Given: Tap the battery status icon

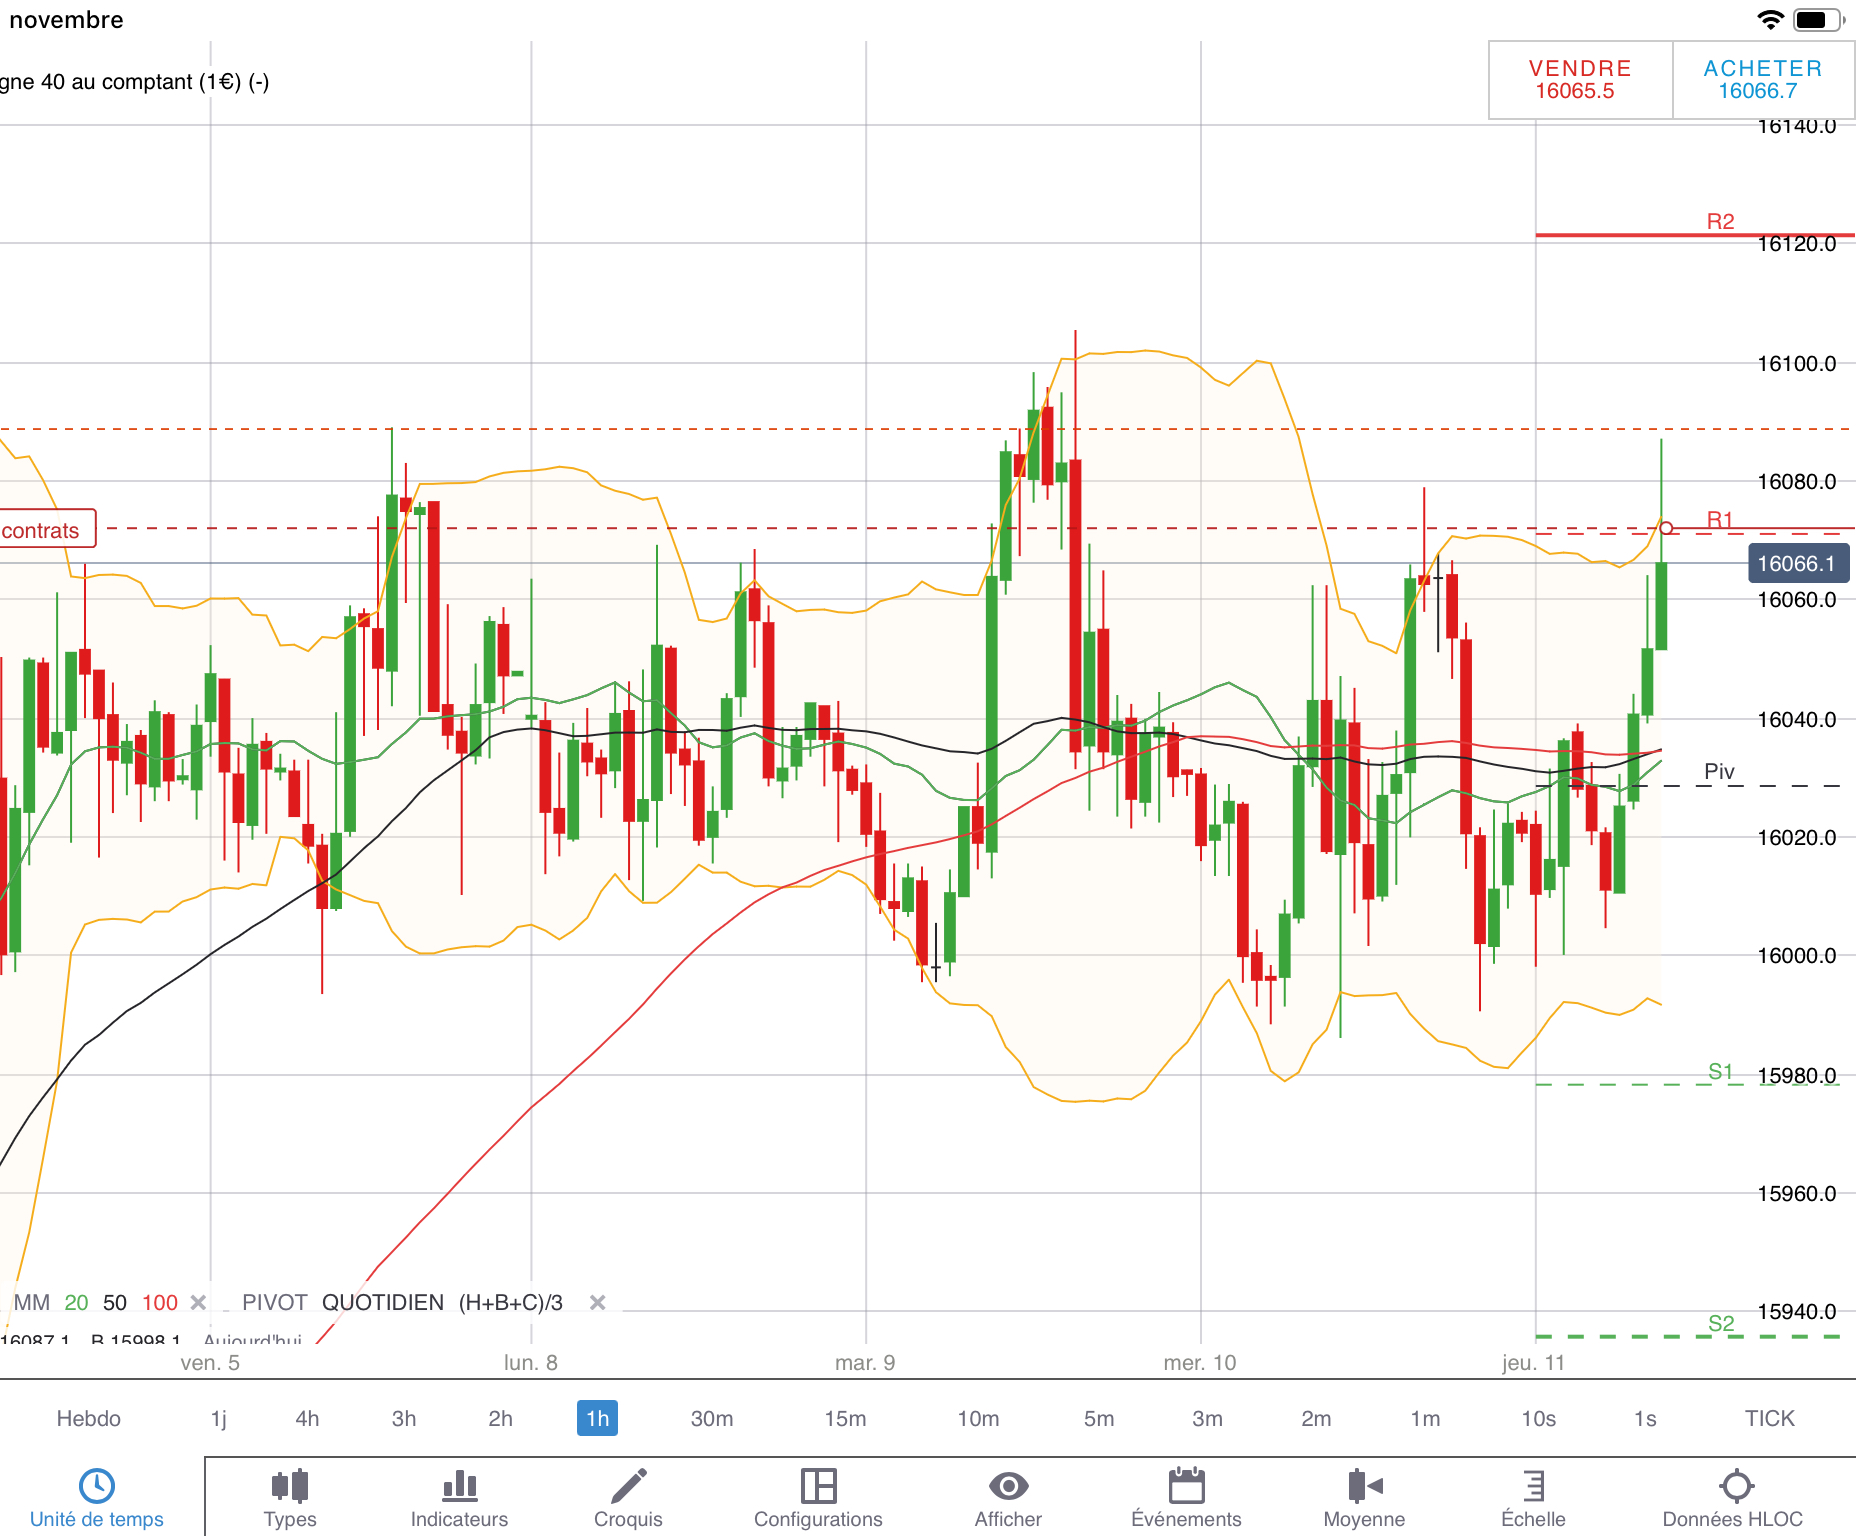Looking at the screenshot, I should pos(1818,20).
